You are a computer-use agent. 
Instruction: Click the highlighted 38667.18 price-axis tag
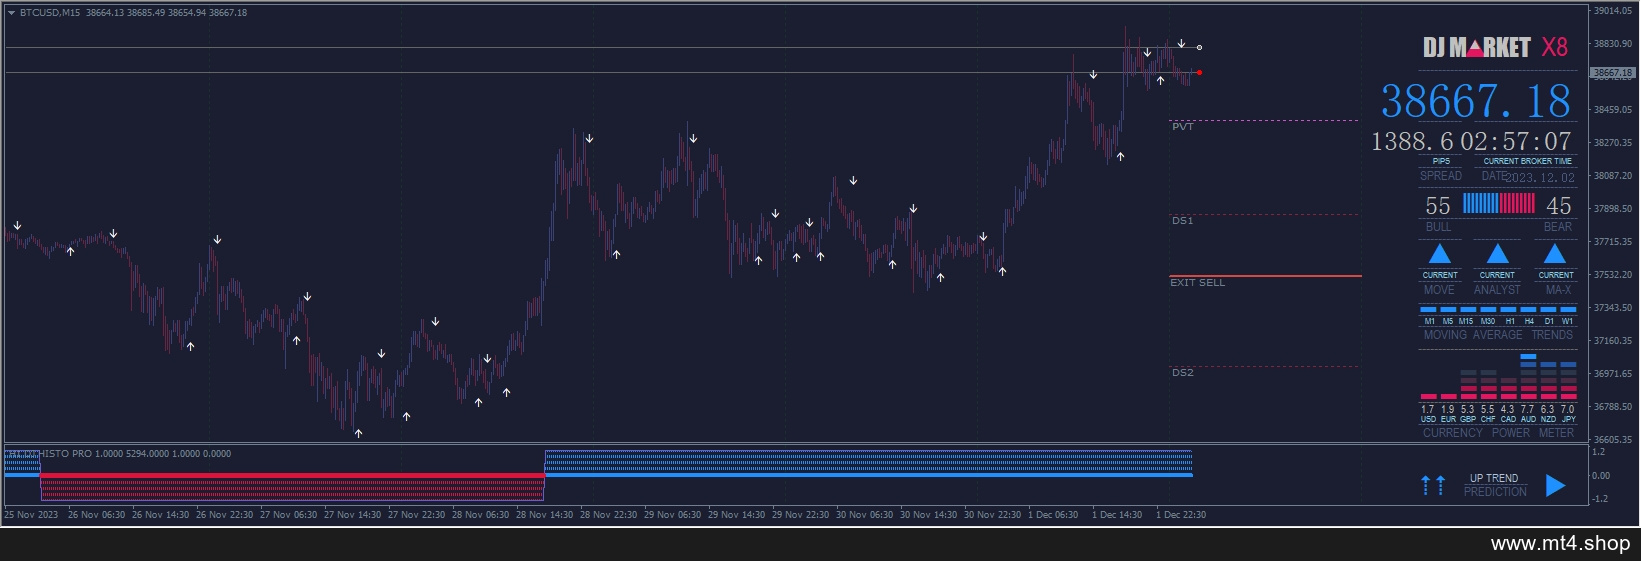(1612, 73)
